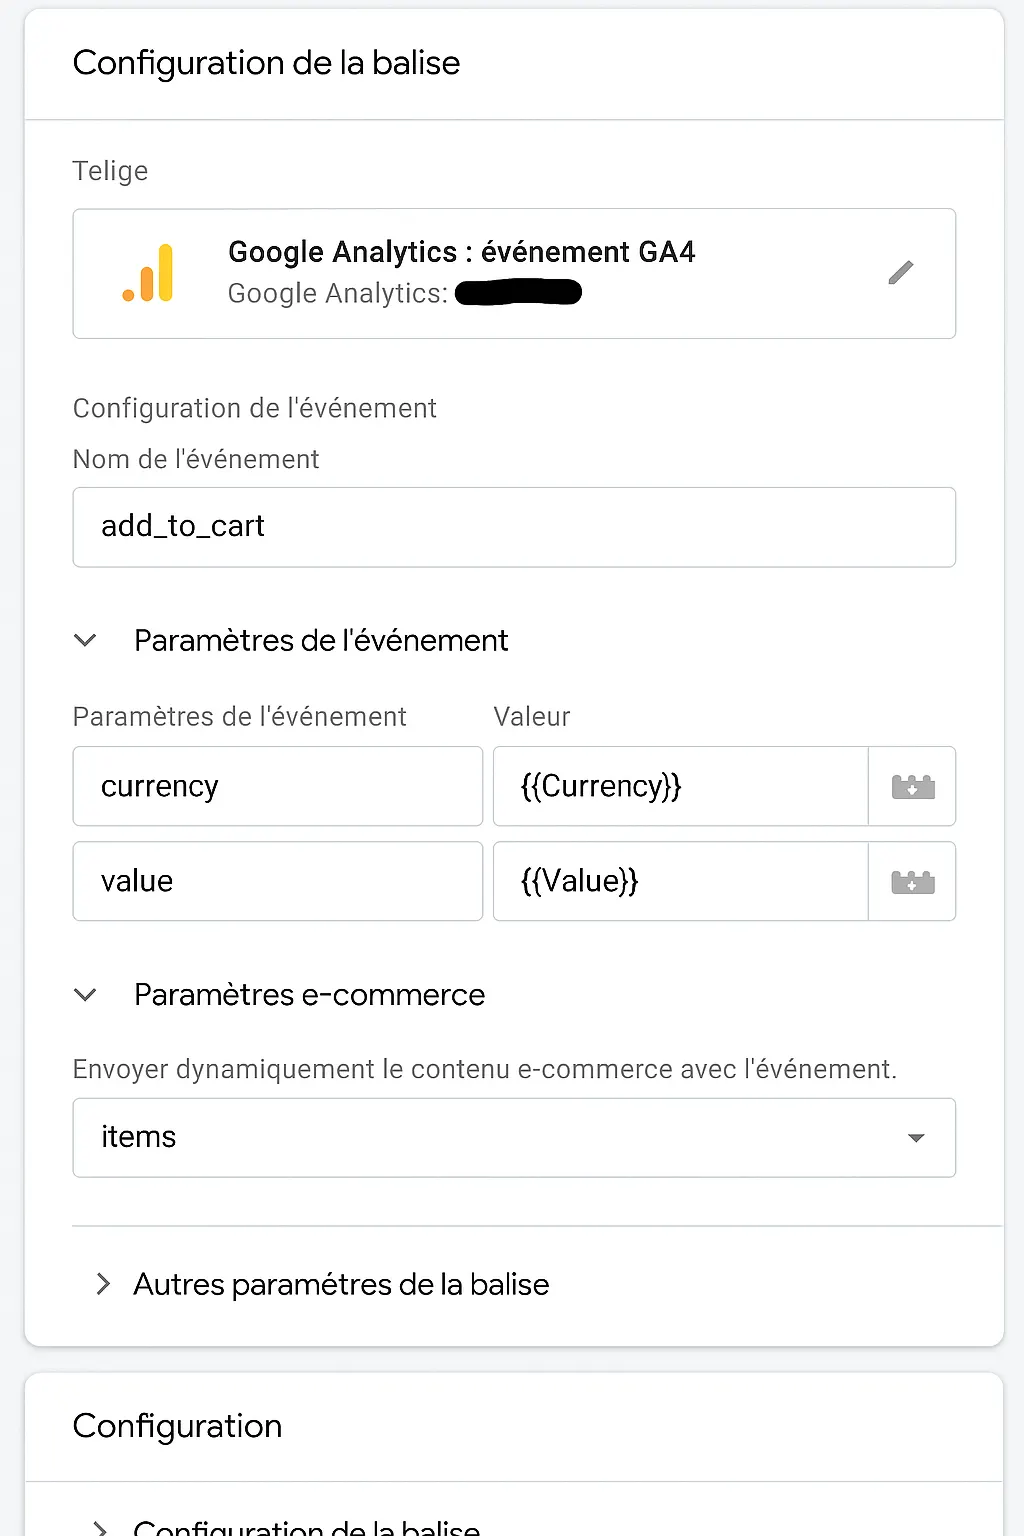Edit the event name field add_to_cart

click(x=514, y=527)
